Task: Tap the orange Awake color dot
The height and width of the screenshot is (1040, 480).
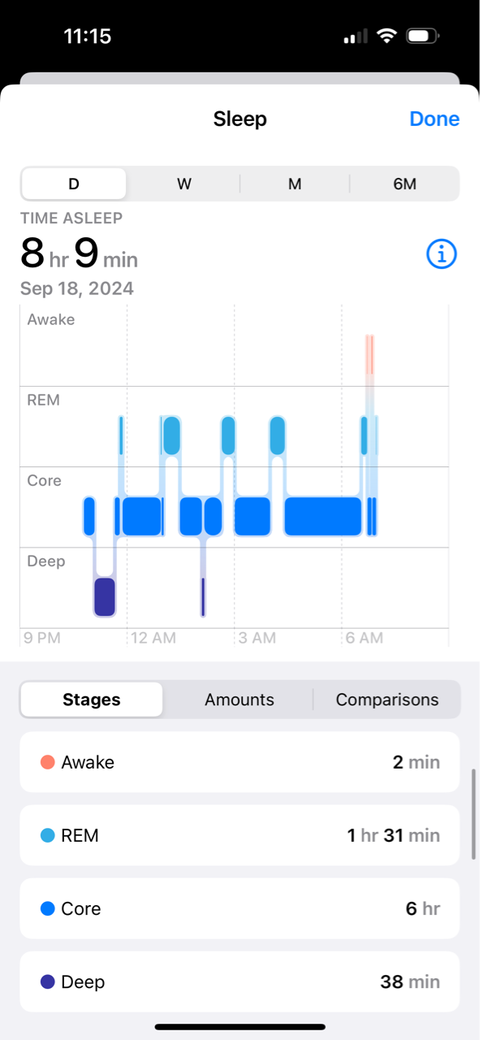Action: coord(48,762)
